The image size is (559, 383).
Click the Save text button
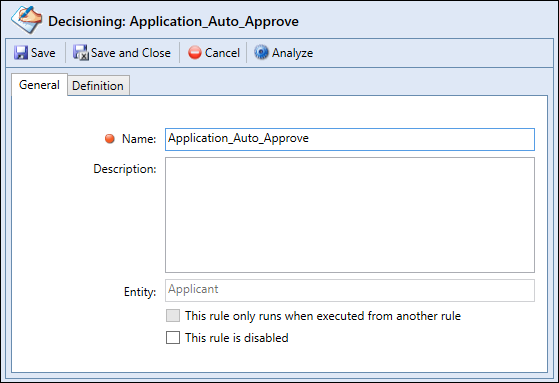pos(43,53)
